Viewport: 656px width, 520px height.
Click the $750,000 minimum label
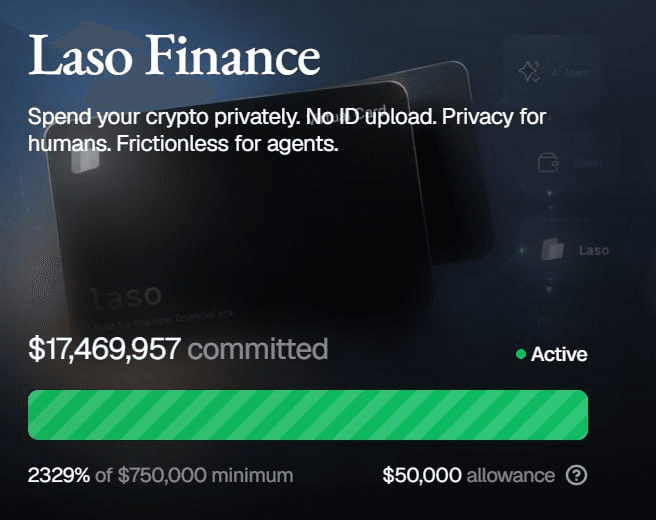(205, 475)
